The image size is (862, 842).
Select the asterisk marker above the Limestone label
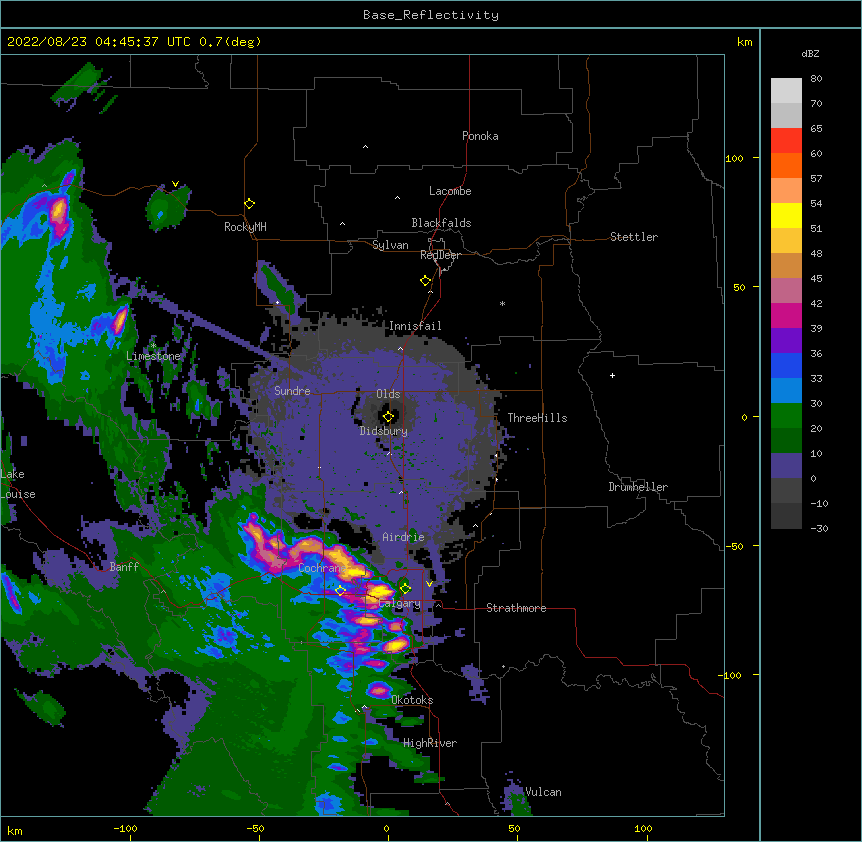tap(153, 345)
